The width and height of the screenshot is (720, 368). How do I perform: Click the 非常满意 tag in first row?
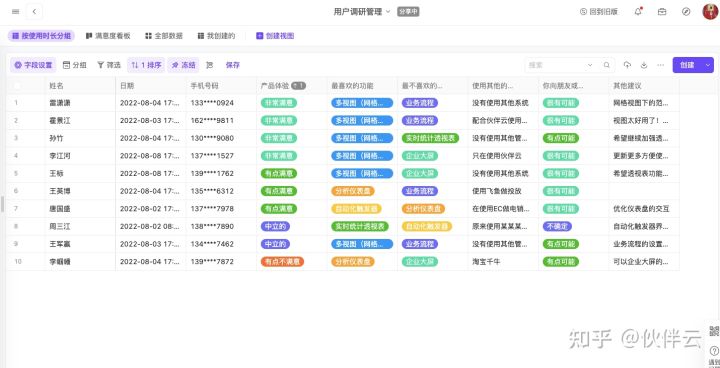[x=279, y=103]
